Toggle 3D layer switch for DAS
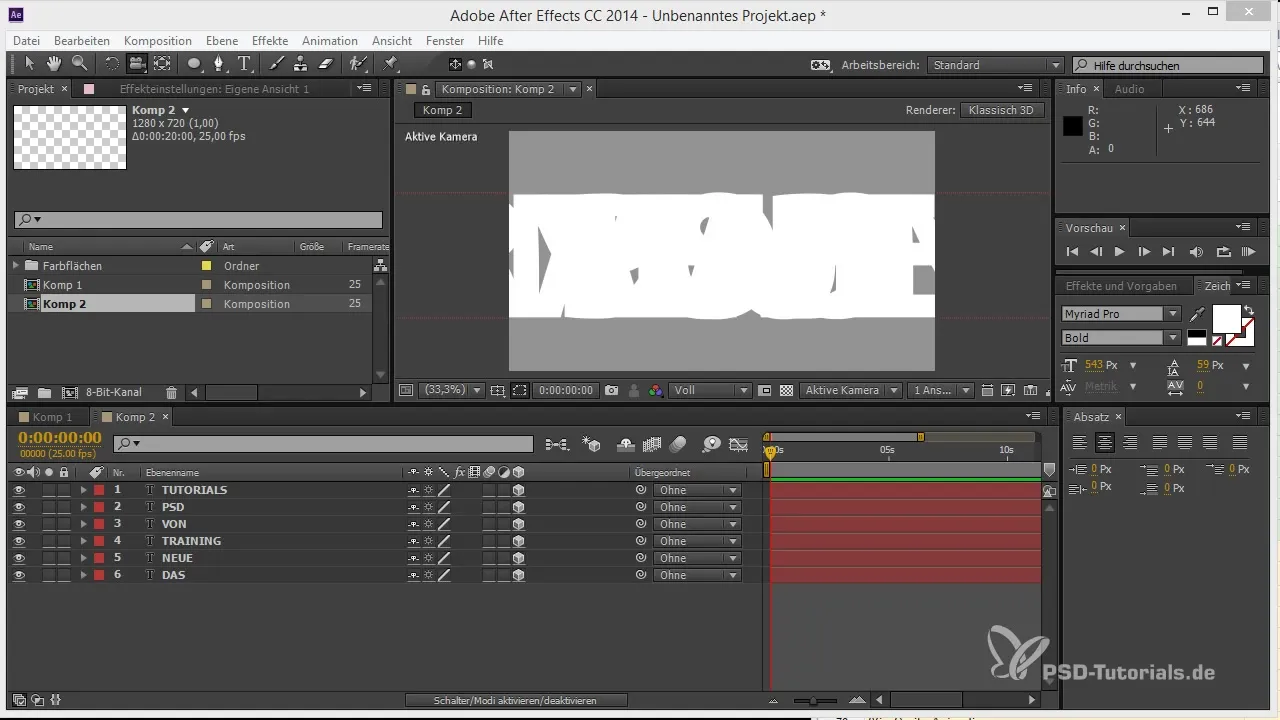The width and height of the screenshot is (1280, 720). pyautogui.click(x=519, y=575)
